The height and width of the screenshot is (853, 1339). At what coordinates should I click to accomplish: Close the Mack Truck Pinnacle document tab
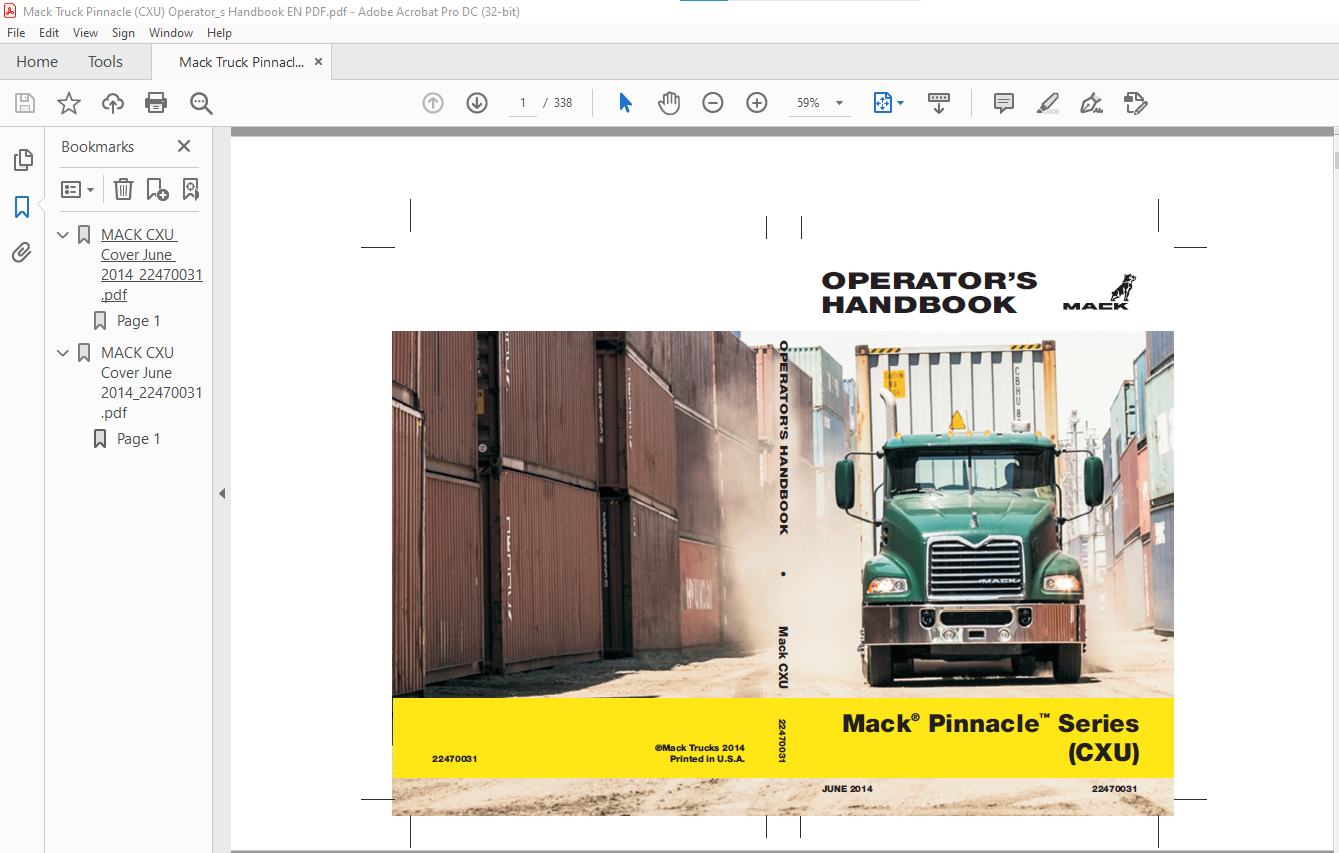pyautogui.click(x=318, y=62)
